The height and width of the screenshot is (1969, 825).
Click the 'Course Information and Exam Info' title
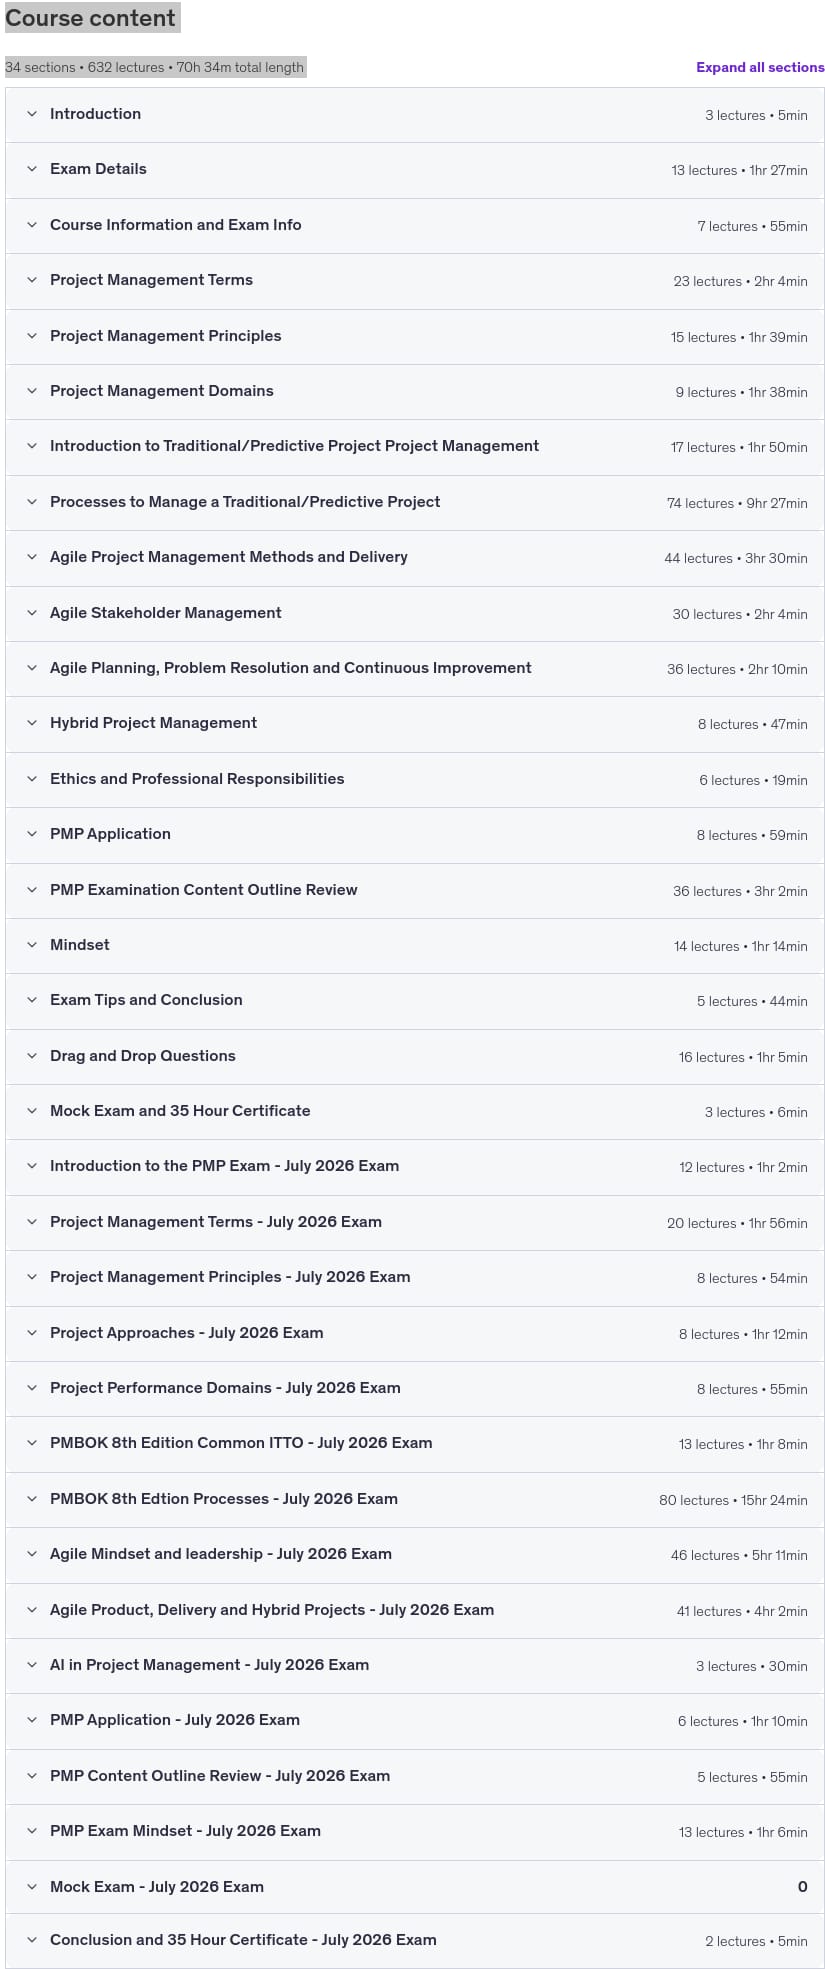point(176,225)
